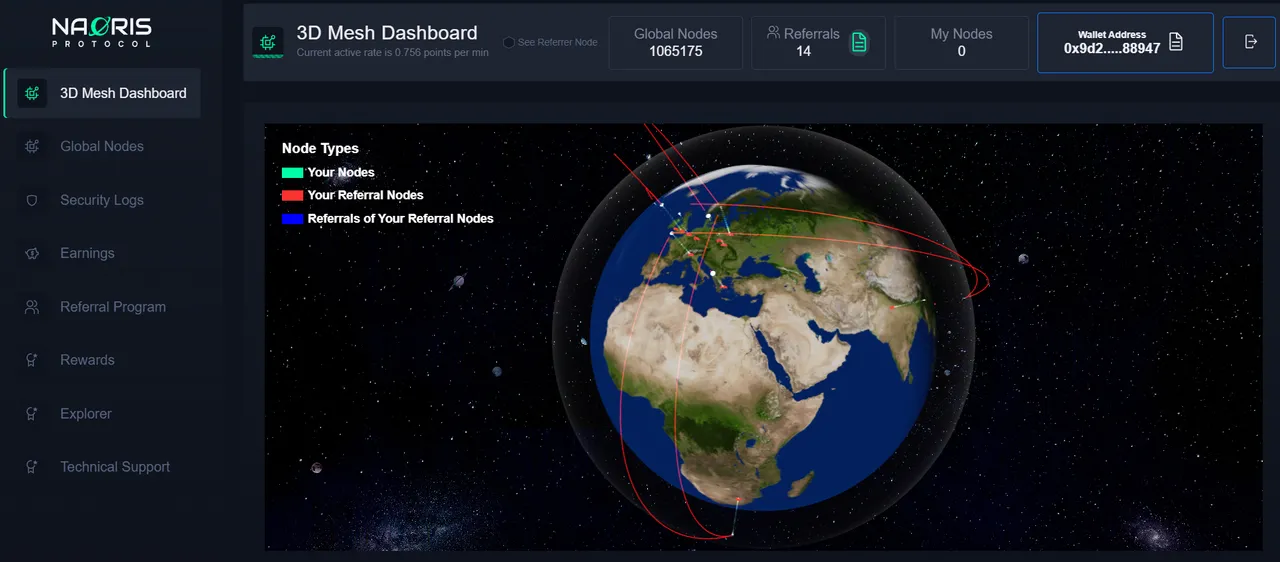Click the Referrals 14 card
Viewport: 1280px width, 562px height.
tap(819, 42)
